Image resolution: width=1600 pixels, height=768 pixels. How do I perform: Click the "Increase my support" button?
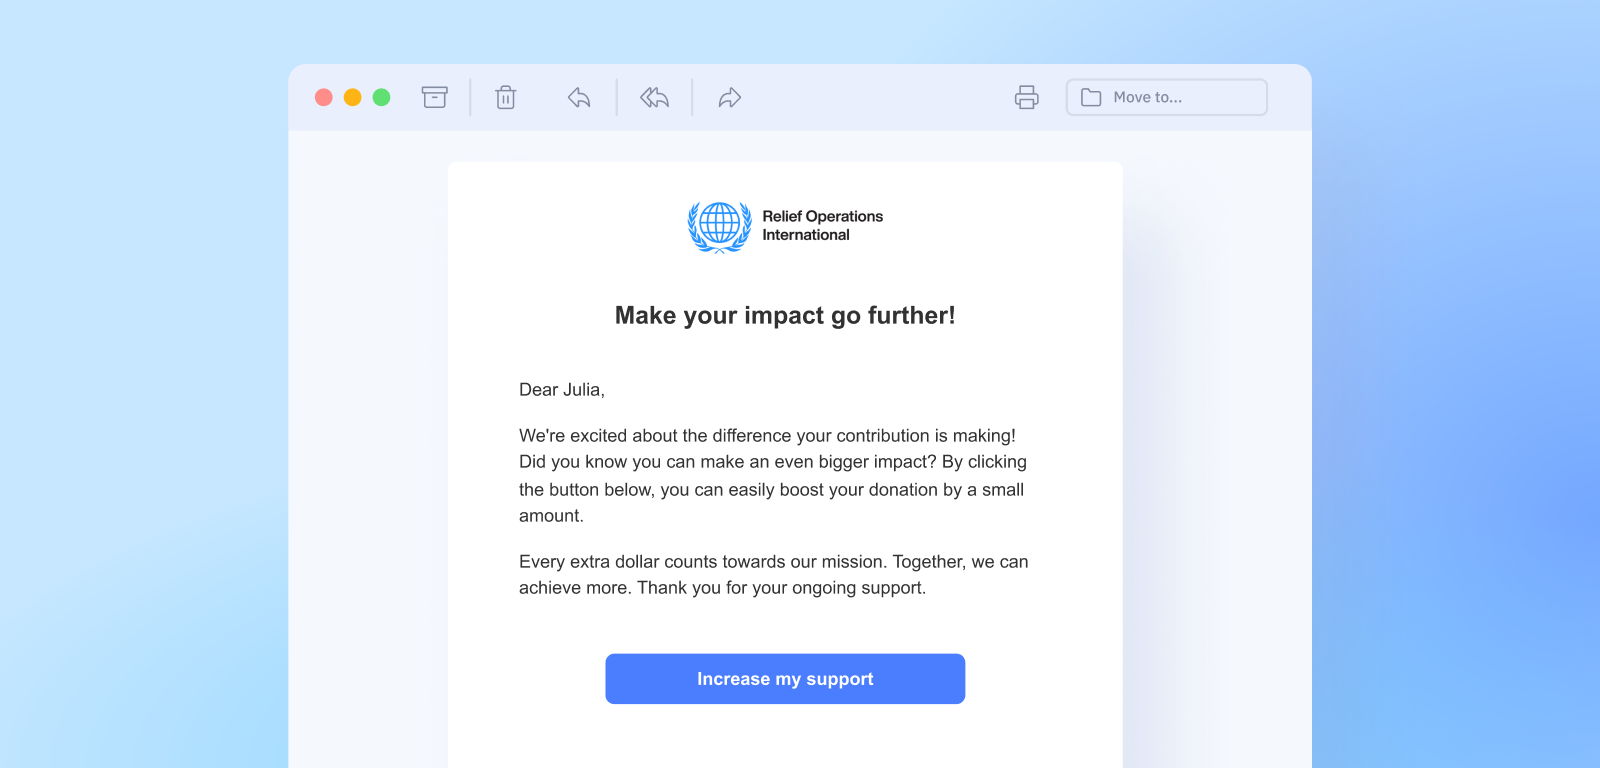(x=785, y=679)
